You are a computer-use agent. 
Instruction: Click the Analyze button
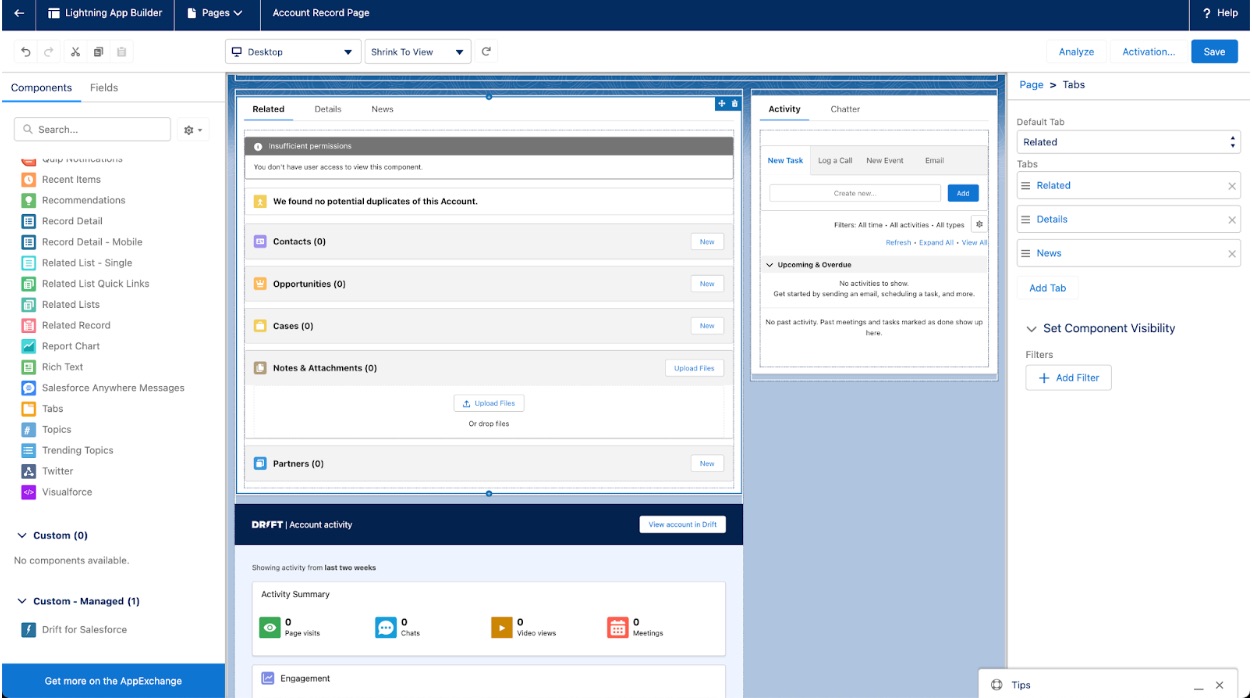[x=1076, y=52]
